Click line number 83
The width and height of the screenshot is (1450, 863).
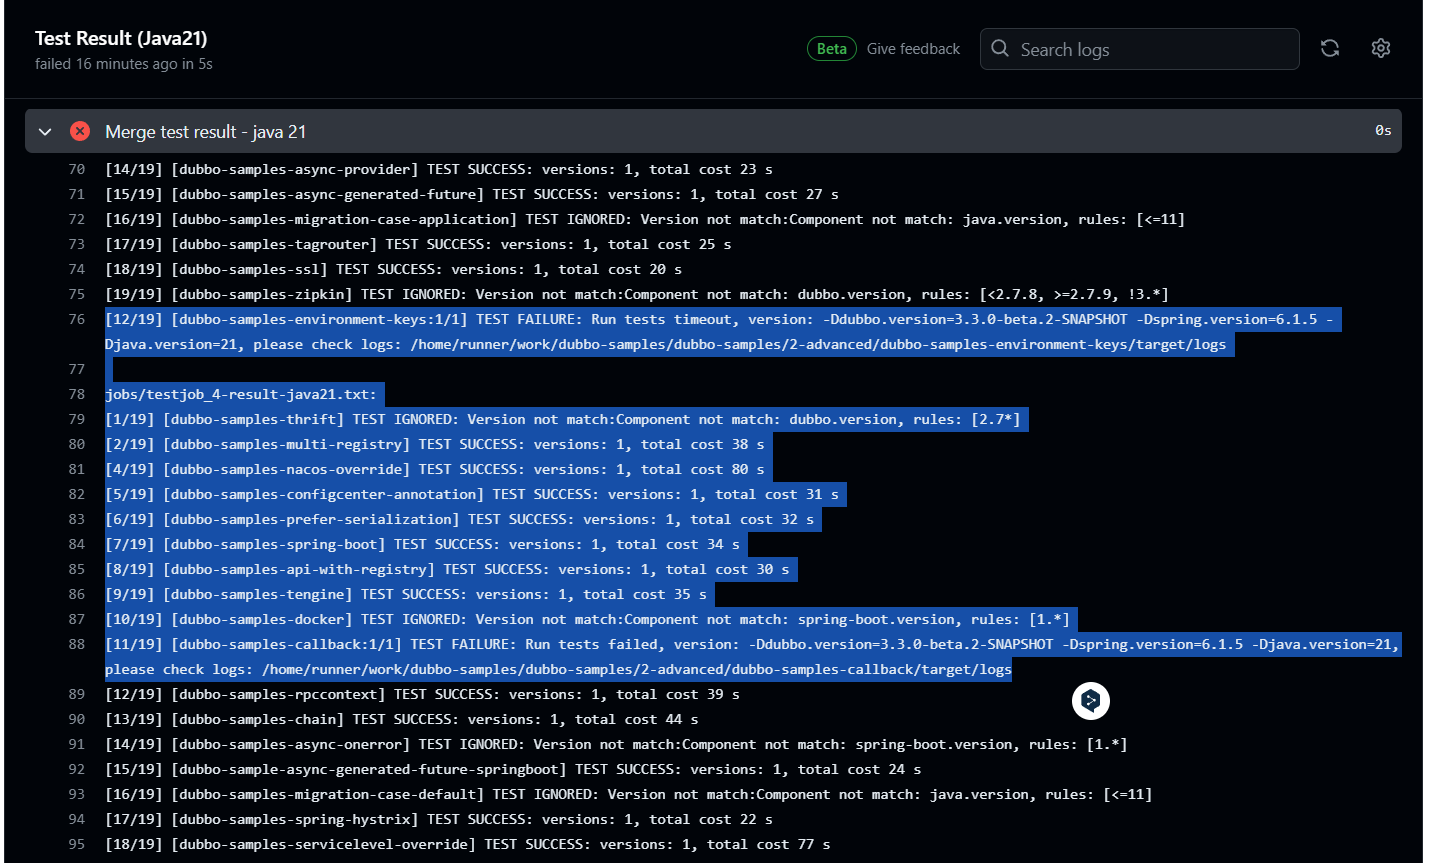coord(77,519)
